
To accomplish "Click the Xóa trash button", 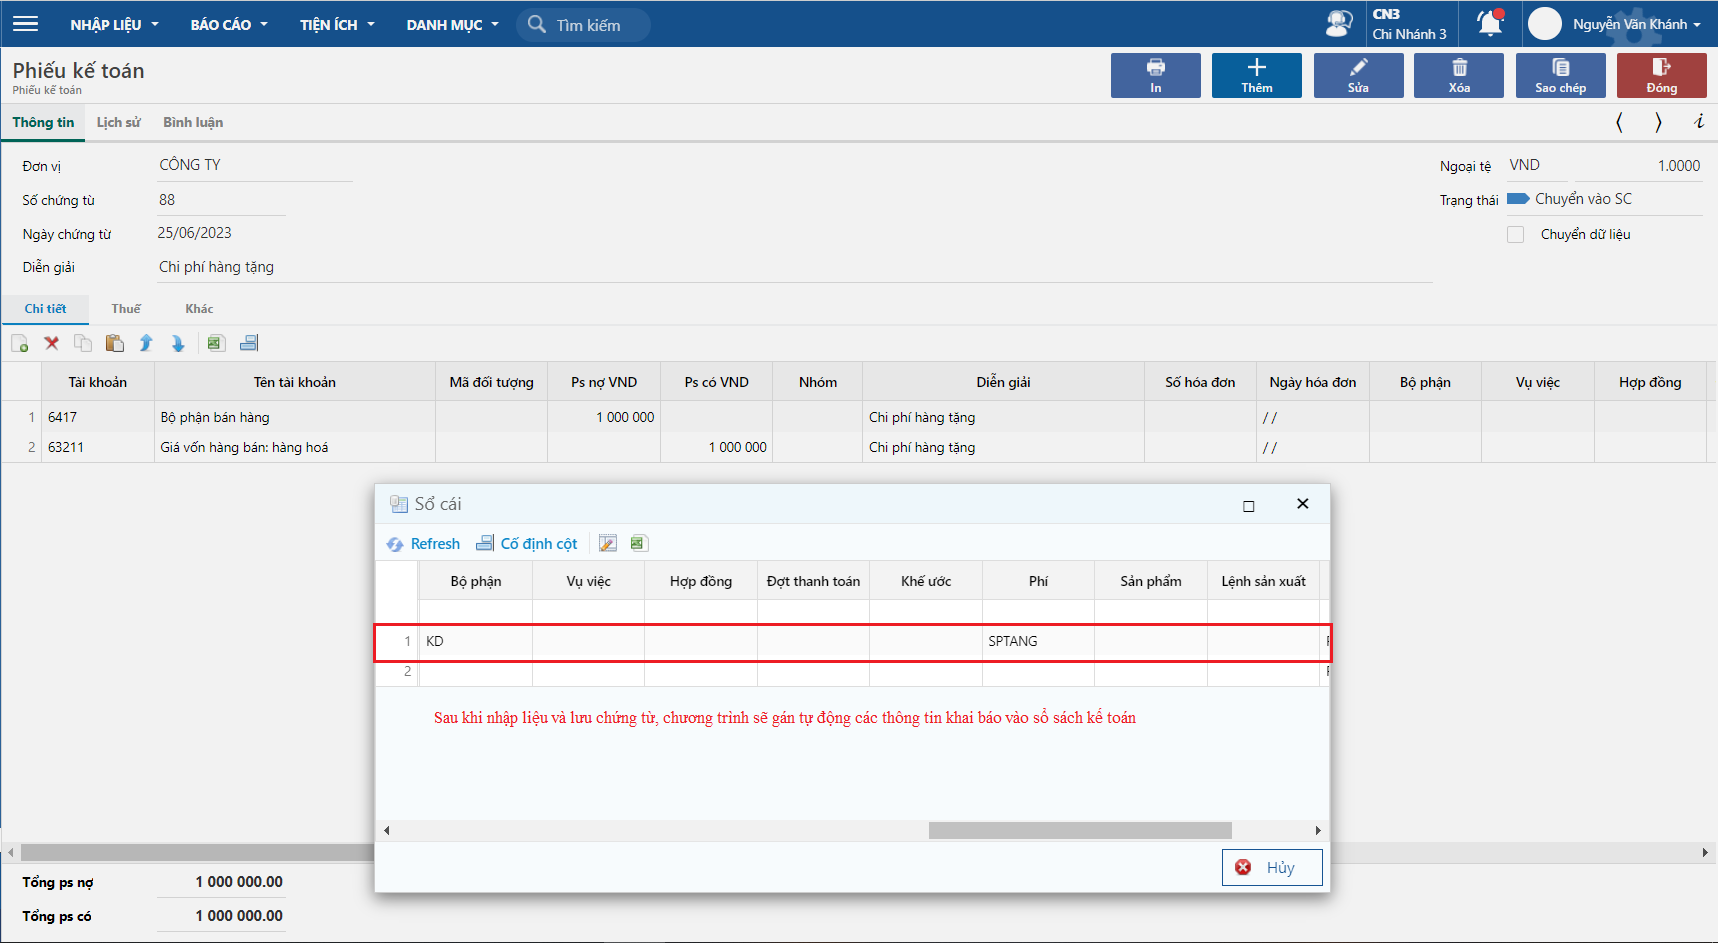I will pos(1458,75).
